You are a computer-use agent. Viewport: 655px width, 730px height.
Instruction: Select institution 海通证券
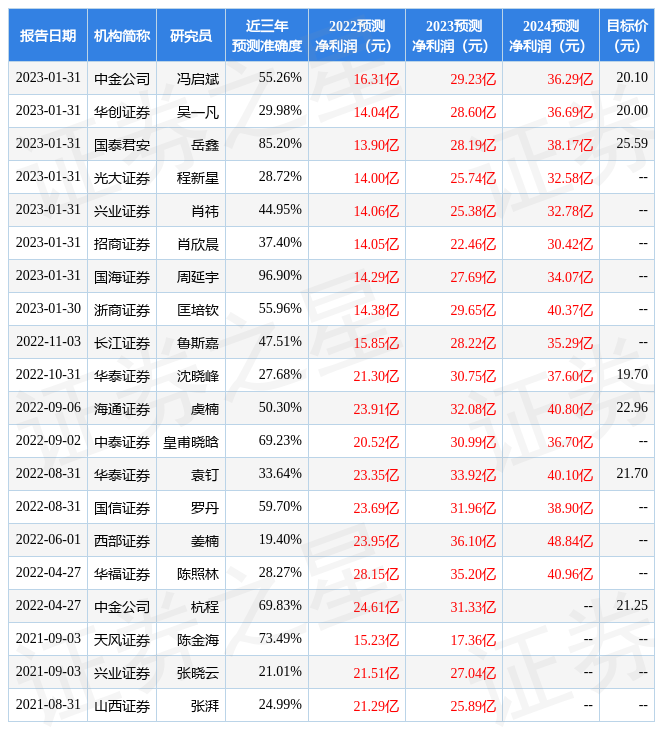pyautogui.click(x=122, y=409)
